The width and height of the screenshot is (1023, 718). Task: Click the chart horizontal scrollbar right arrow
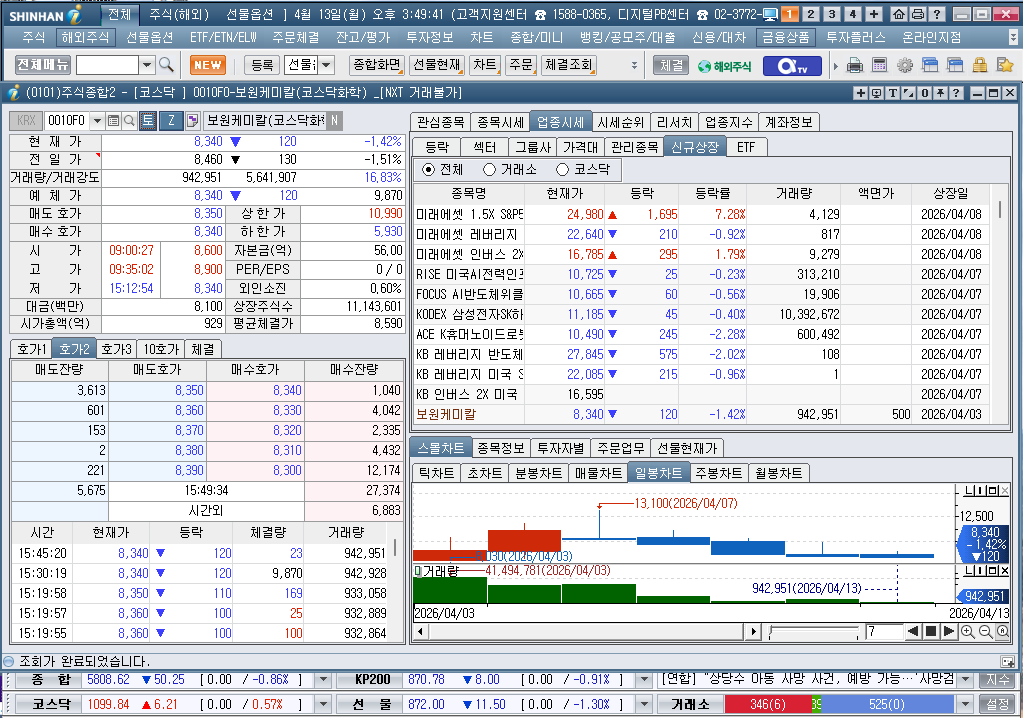(x=754, y=631)
